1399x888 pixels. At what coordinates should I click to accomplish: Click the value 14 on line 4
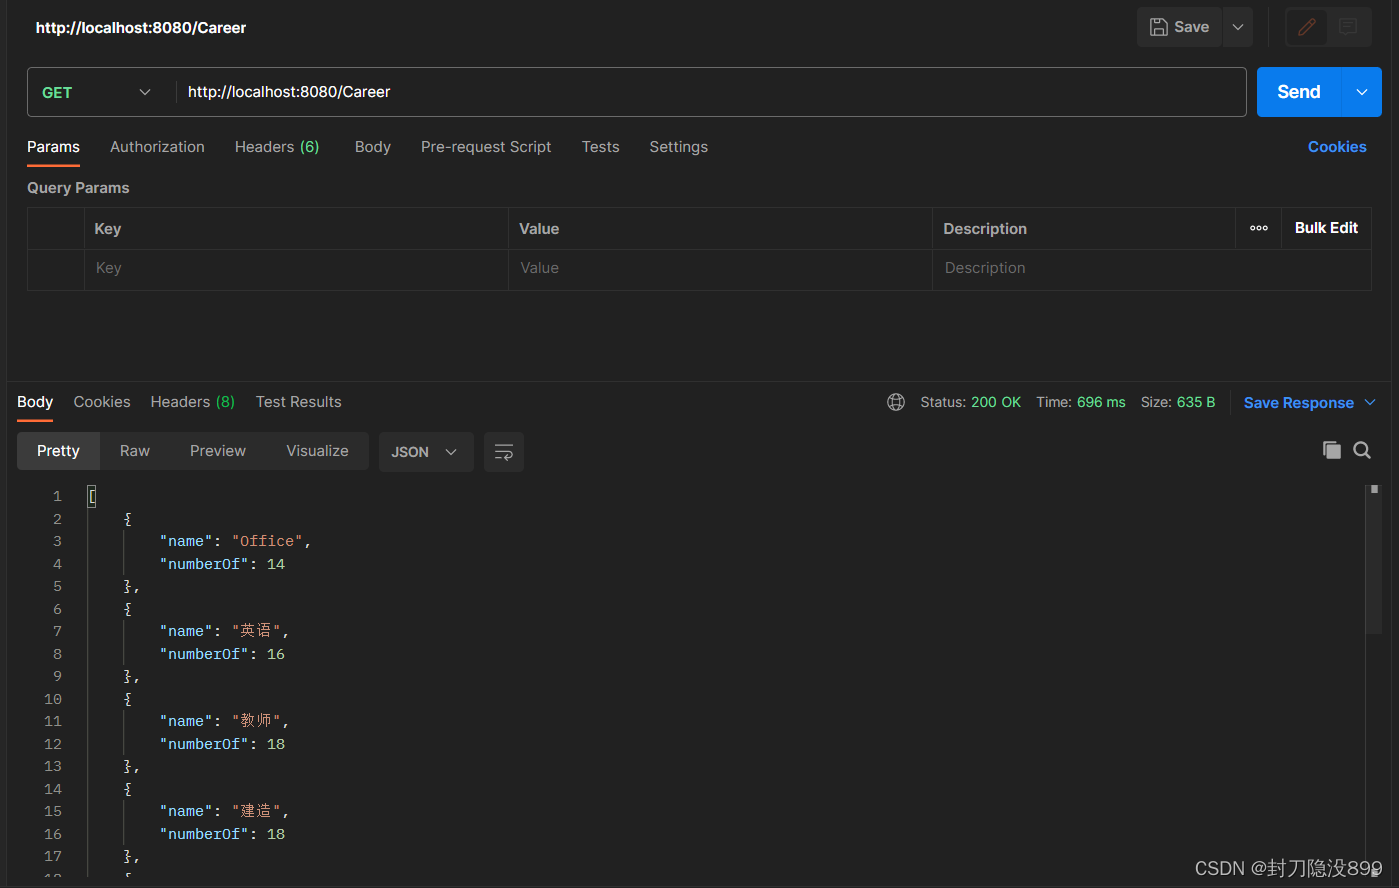point(276,564)
